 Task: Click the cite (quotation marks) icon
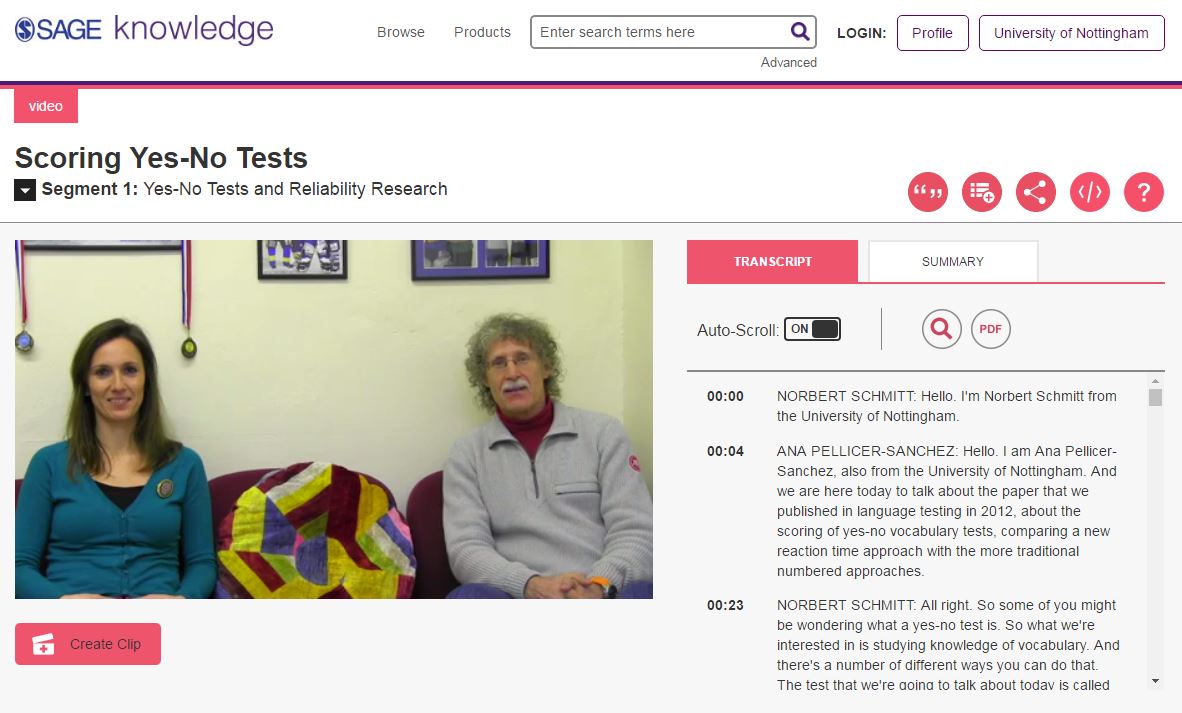pyautogui.click(x=927, y=192)
